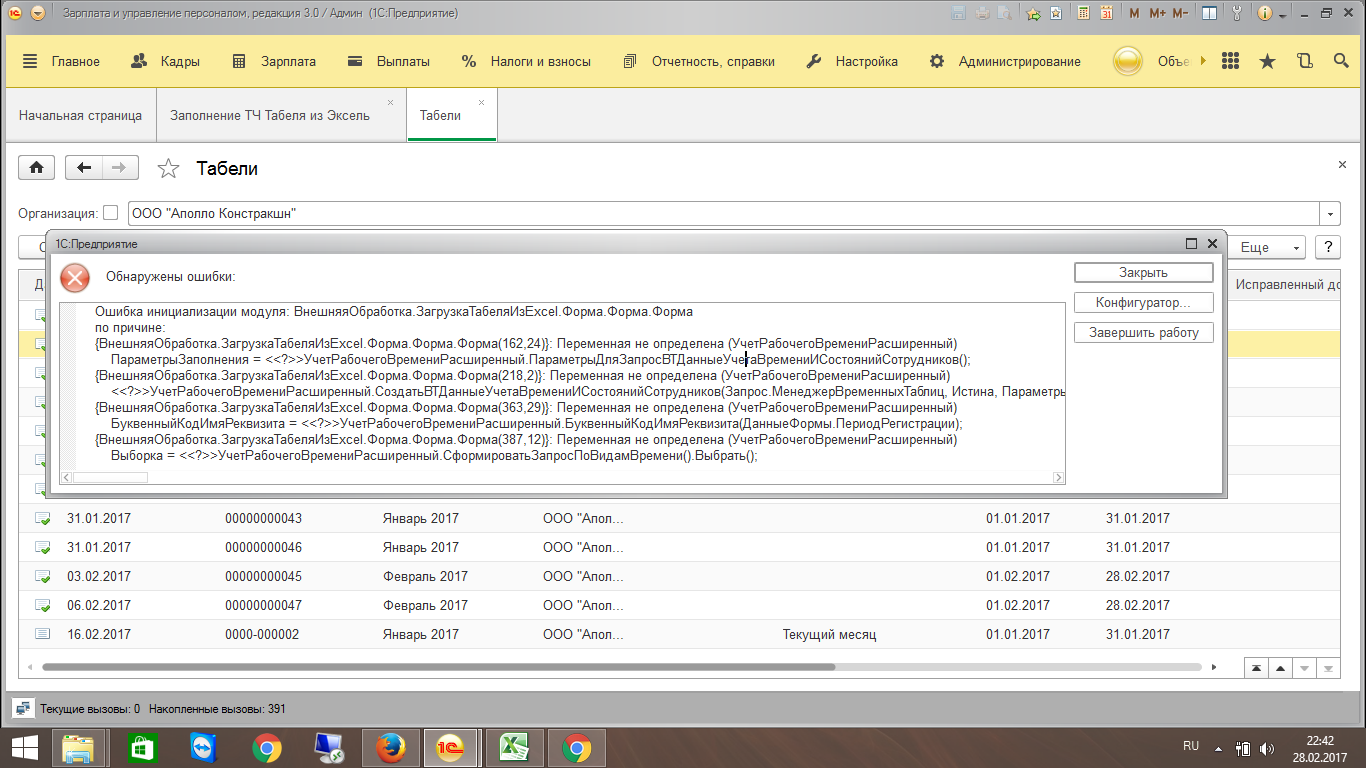Jump to last row list button
The image size is (1366, 768).
pyautogui.click(x=1328, y=668)
